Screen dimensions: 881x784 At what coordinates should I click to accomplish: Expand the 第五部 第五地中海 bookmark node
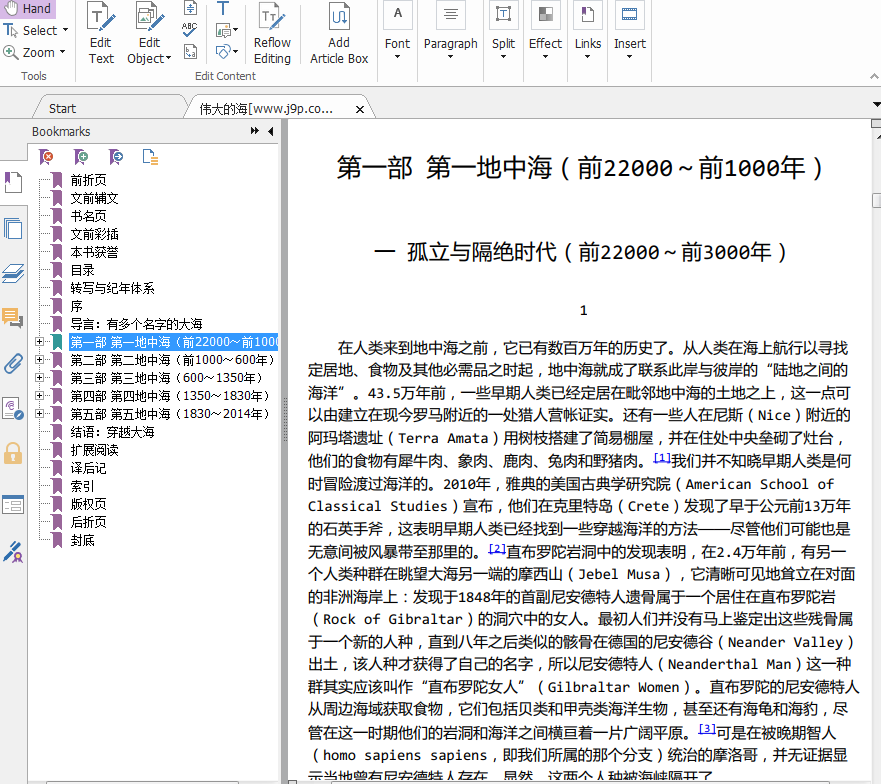[40, 414]
